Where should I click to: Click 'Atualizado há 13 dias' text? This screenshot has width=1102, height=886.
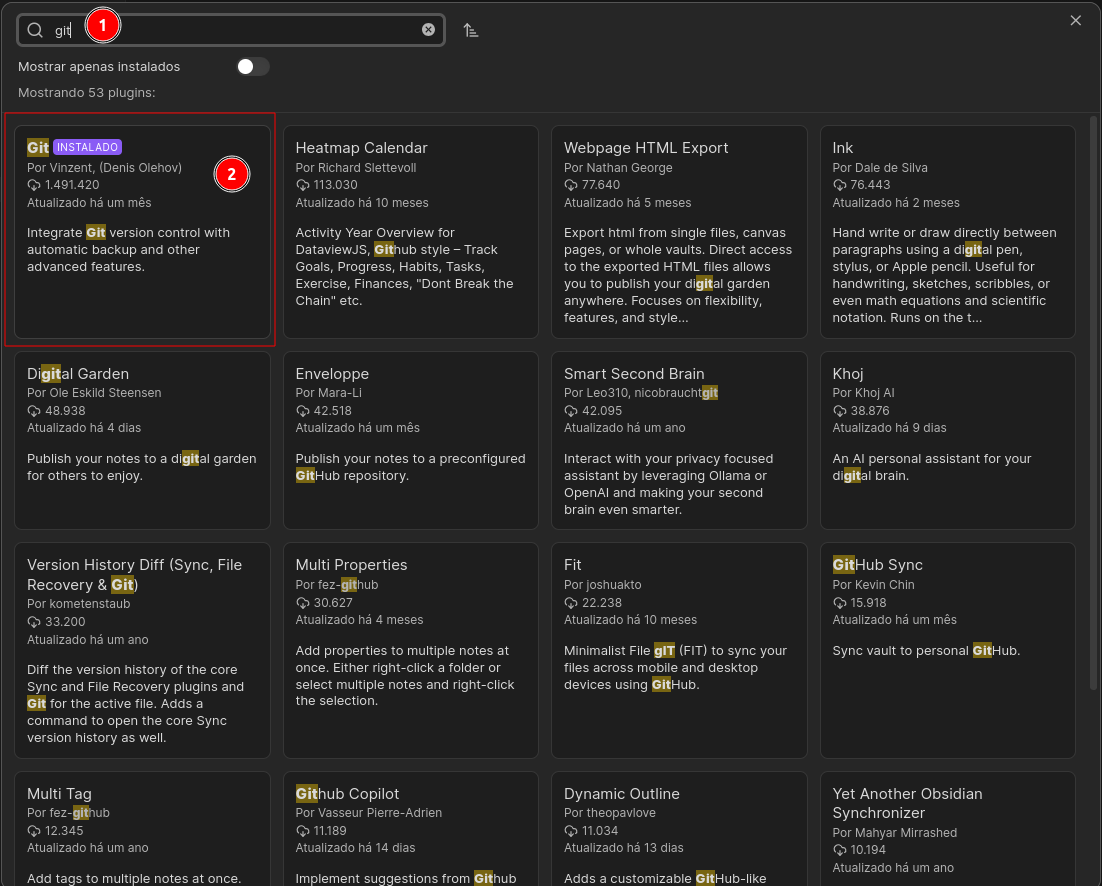pyautogui.click(x=623, y=848)
